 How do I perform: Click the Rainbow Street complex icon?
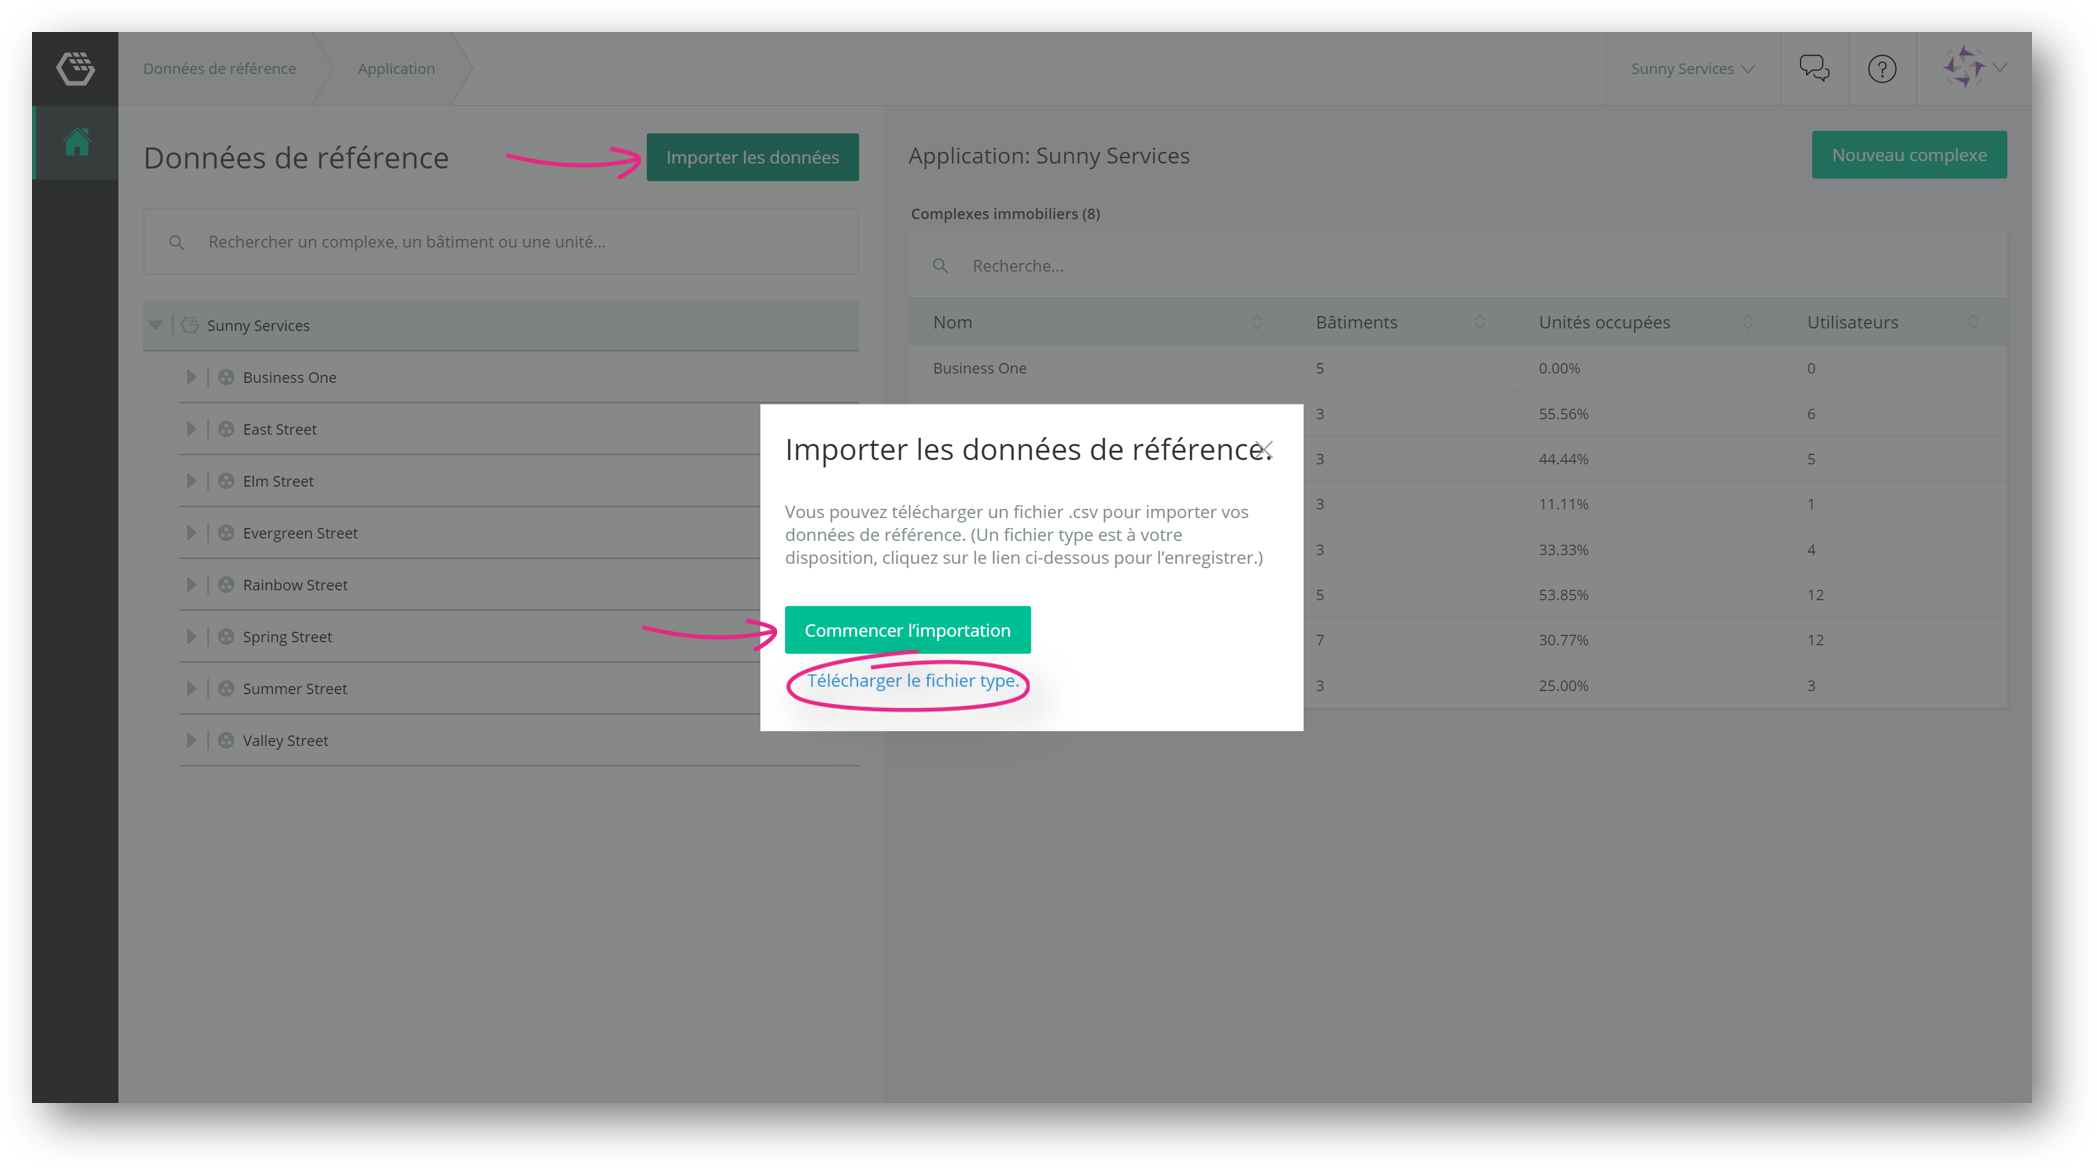pos(226,585)
